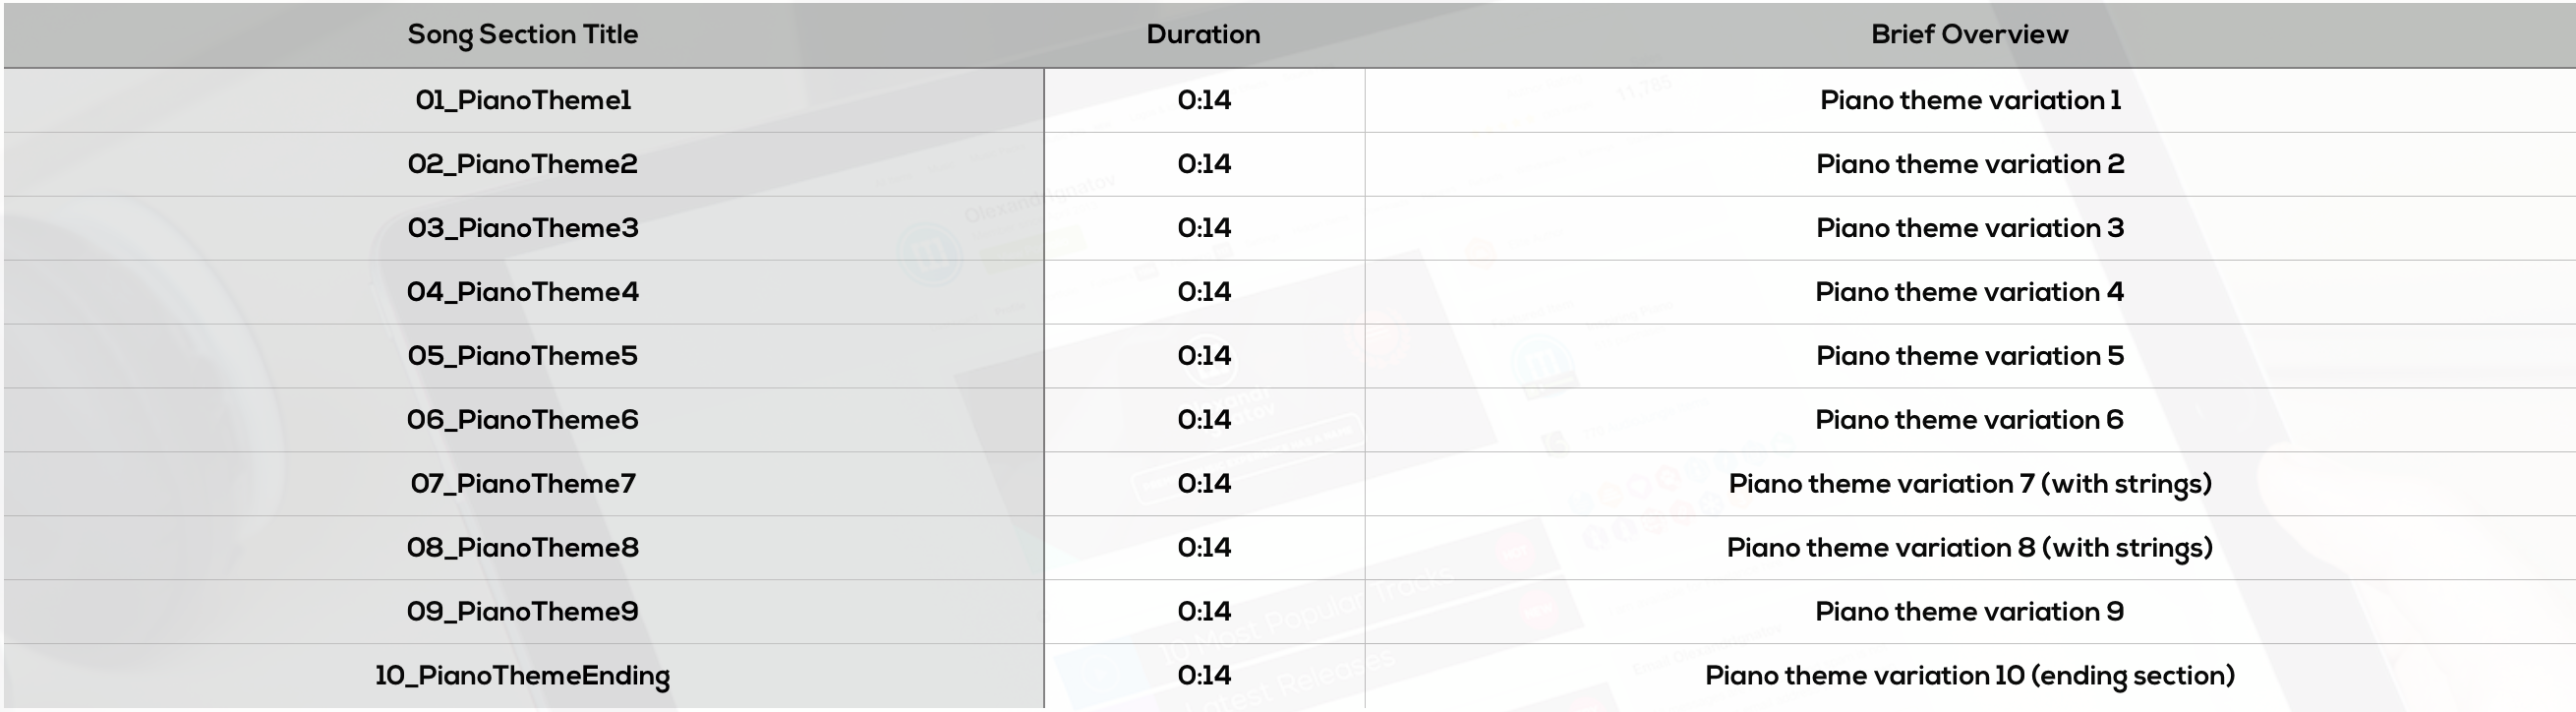The width and height of the screenshot is (2576, 712).
Task: Click the Duration column header
Action: (1204, 35)
